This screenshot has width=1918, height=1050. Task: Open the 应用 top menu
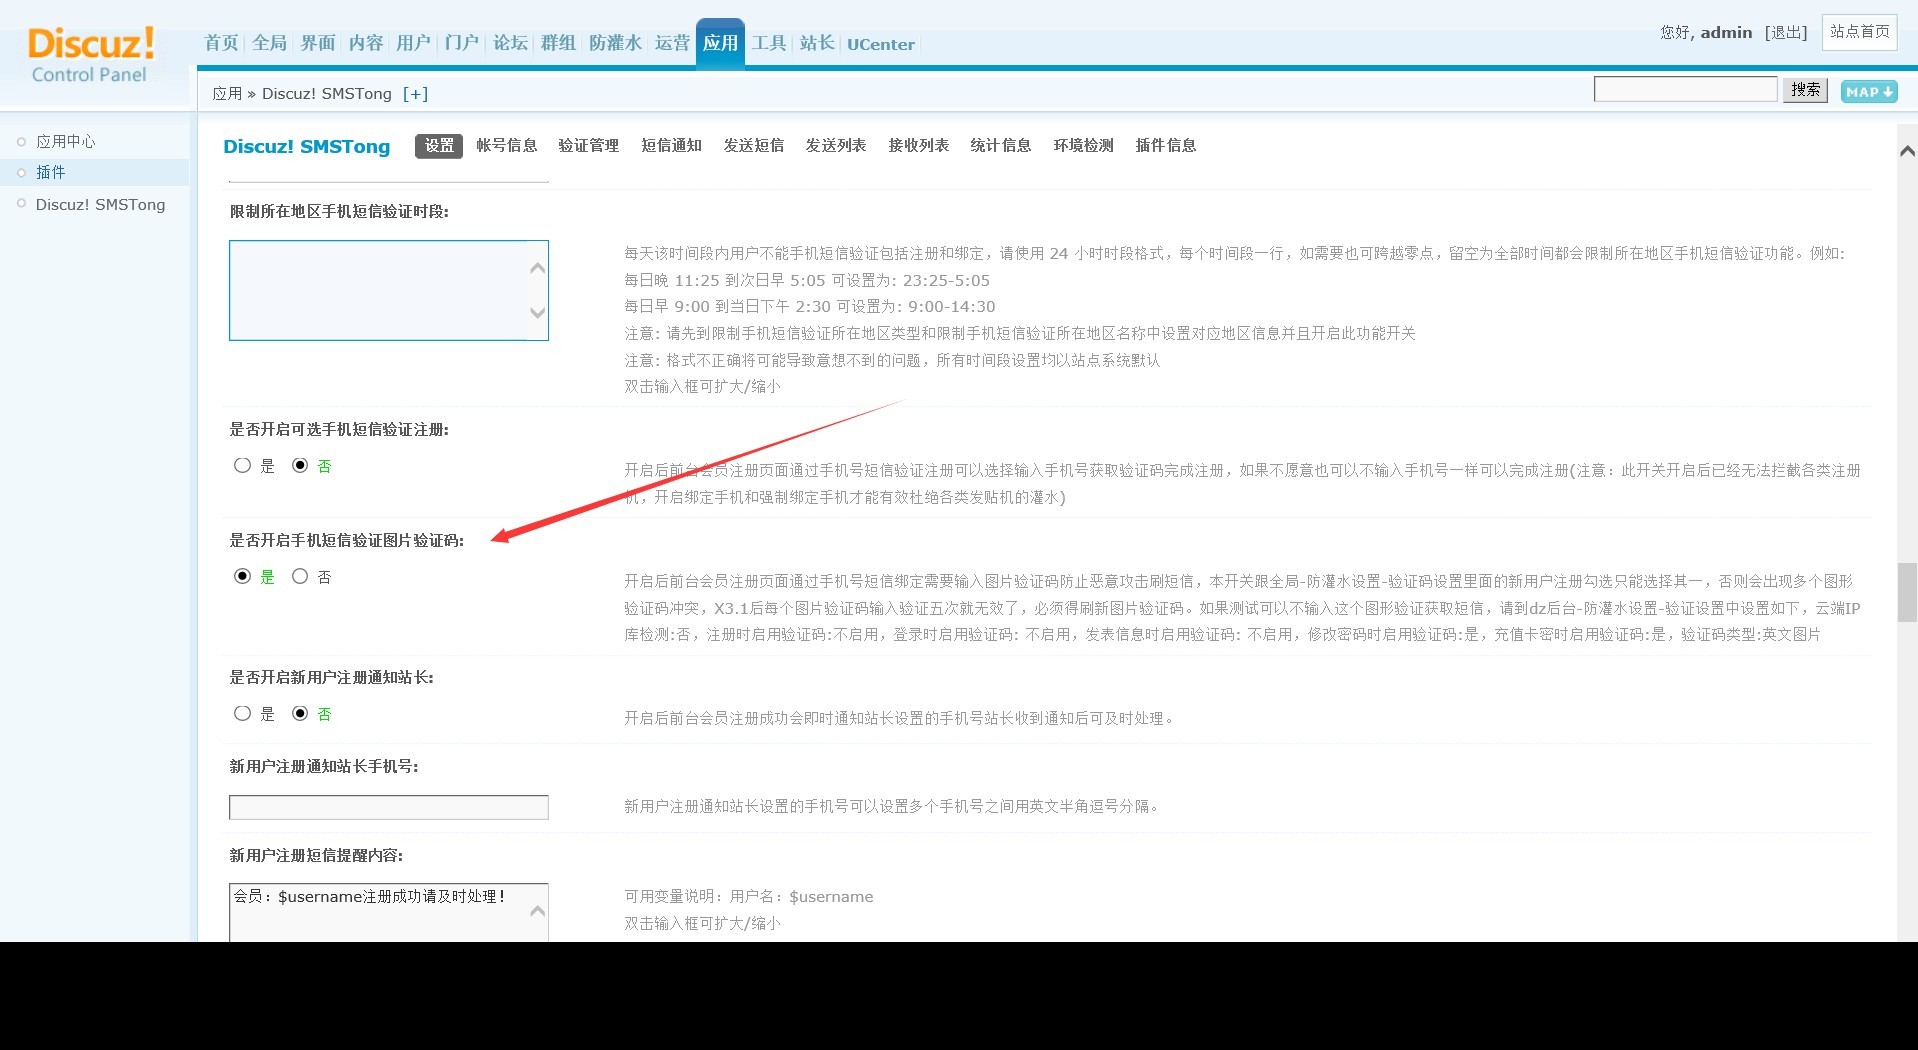point(720,43)
